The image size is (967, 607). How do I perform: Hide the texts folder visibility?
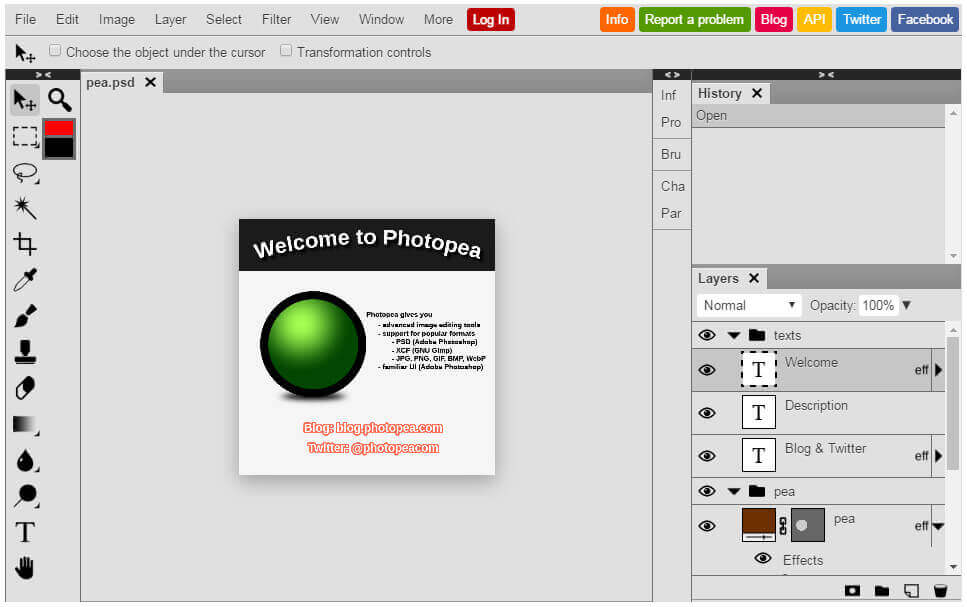(707, 335)
